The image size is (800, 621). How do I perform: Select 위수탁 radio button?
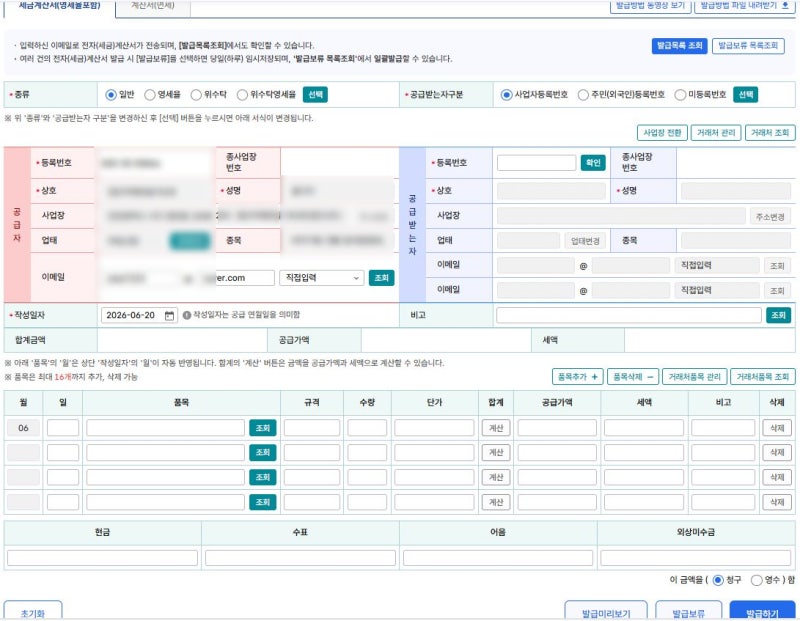tap(196, 95)
